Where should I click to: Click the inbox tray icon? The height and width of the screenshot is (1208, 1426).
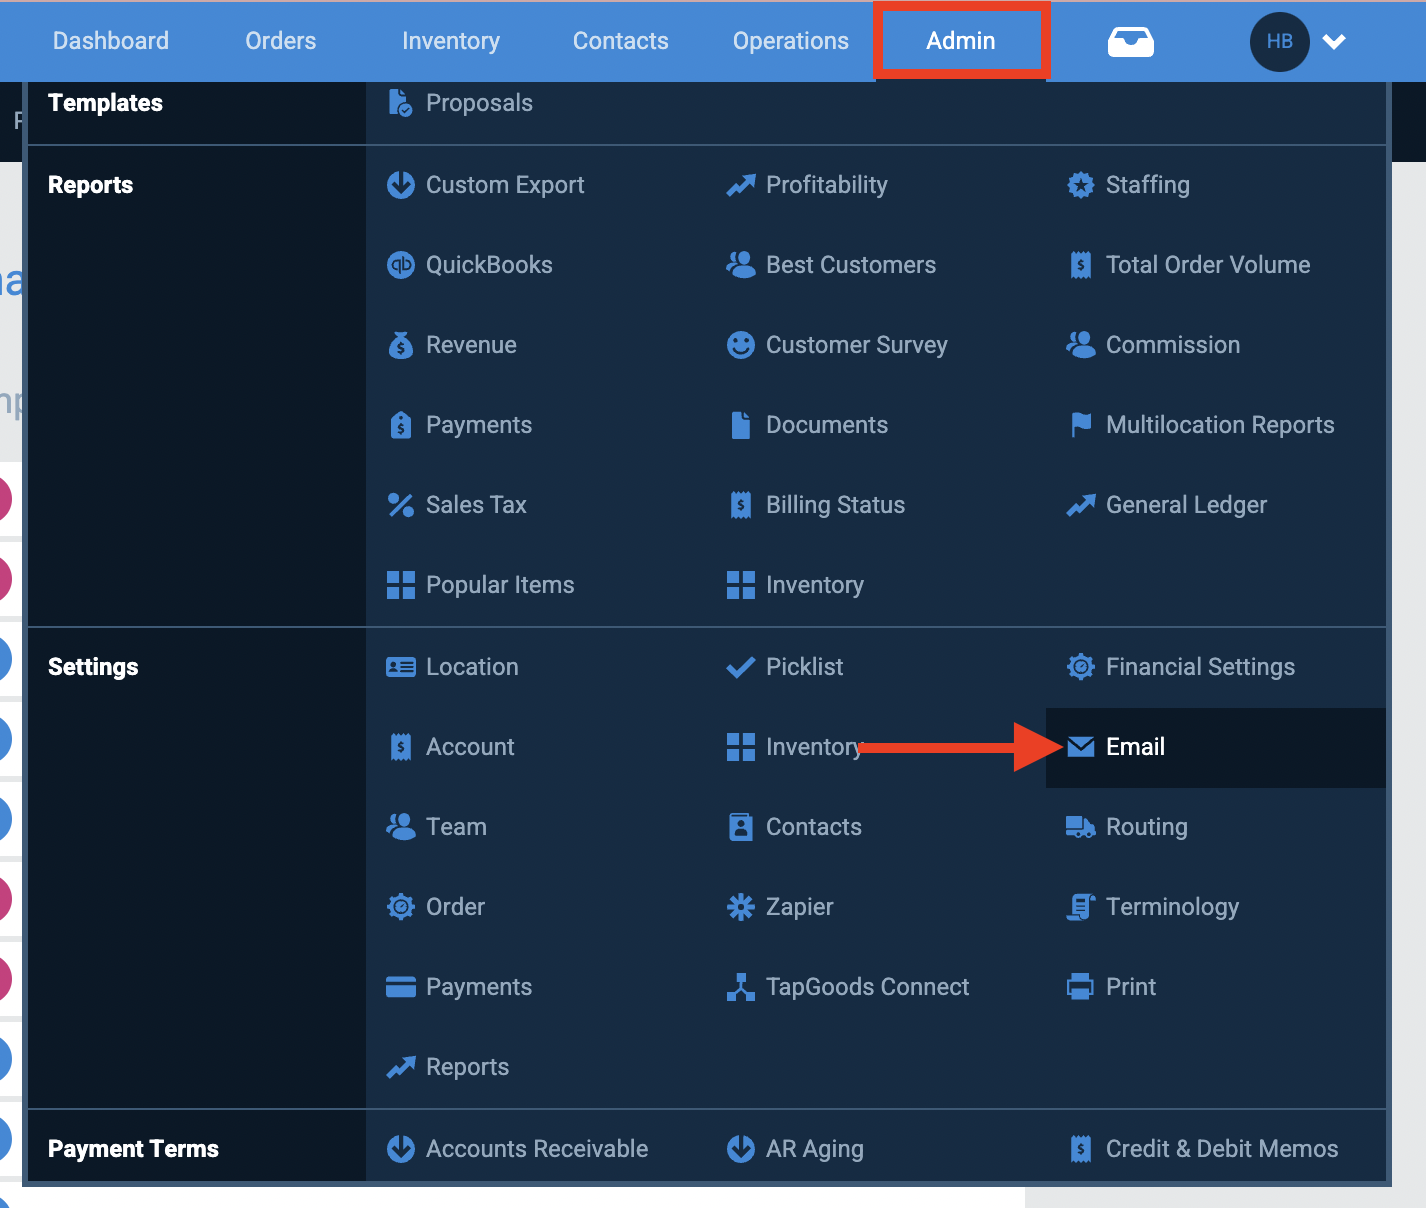click(1131, 42)
